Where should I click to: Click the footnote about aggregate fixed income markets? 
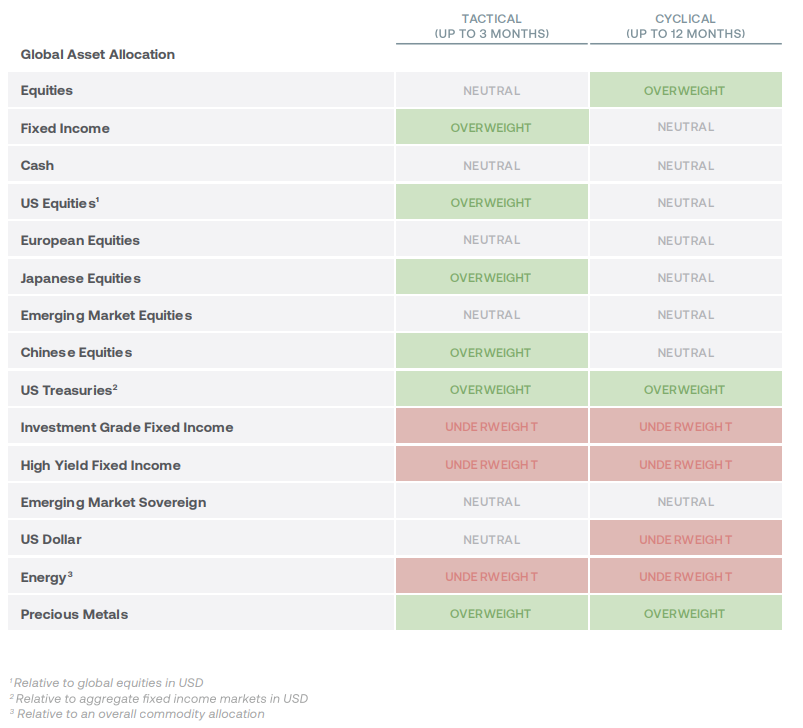click(158, 698)
